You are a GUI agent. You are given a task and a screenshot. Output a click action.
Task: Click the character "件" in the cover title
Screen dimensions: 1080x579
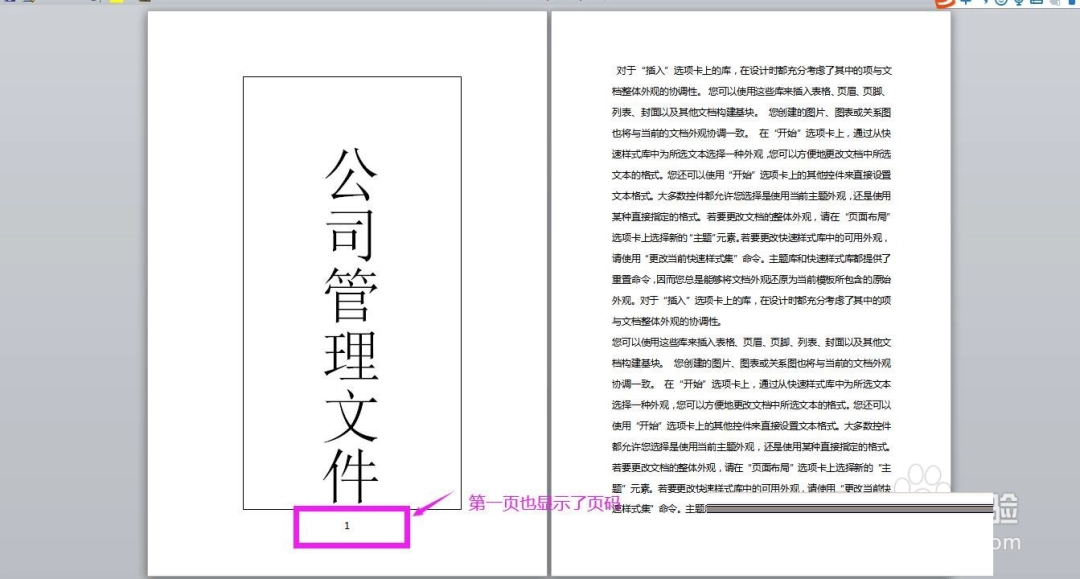351,476
